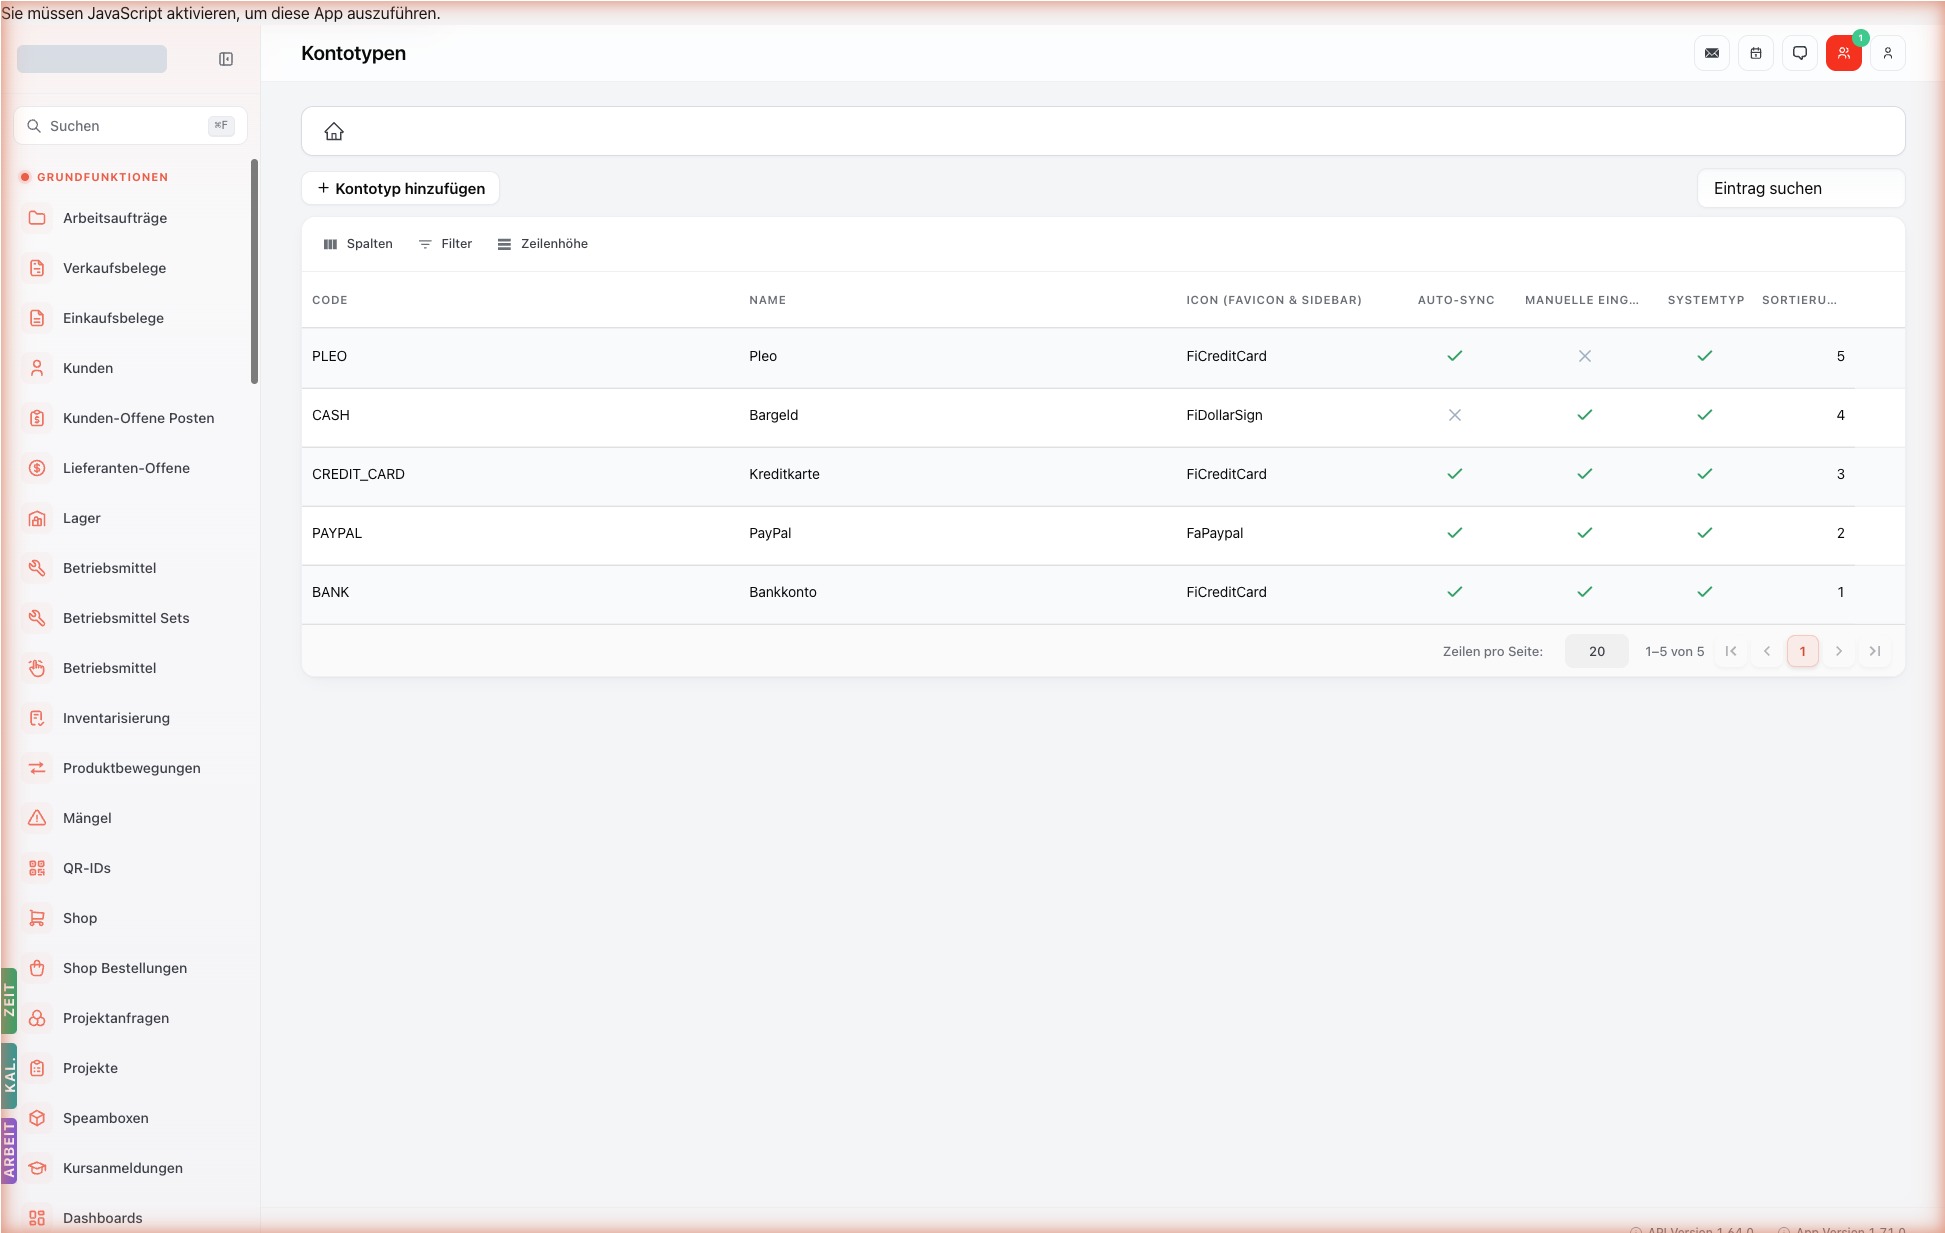
Task: Focus the Suchen sidebar search field
Action: click(x=130, y=126)
